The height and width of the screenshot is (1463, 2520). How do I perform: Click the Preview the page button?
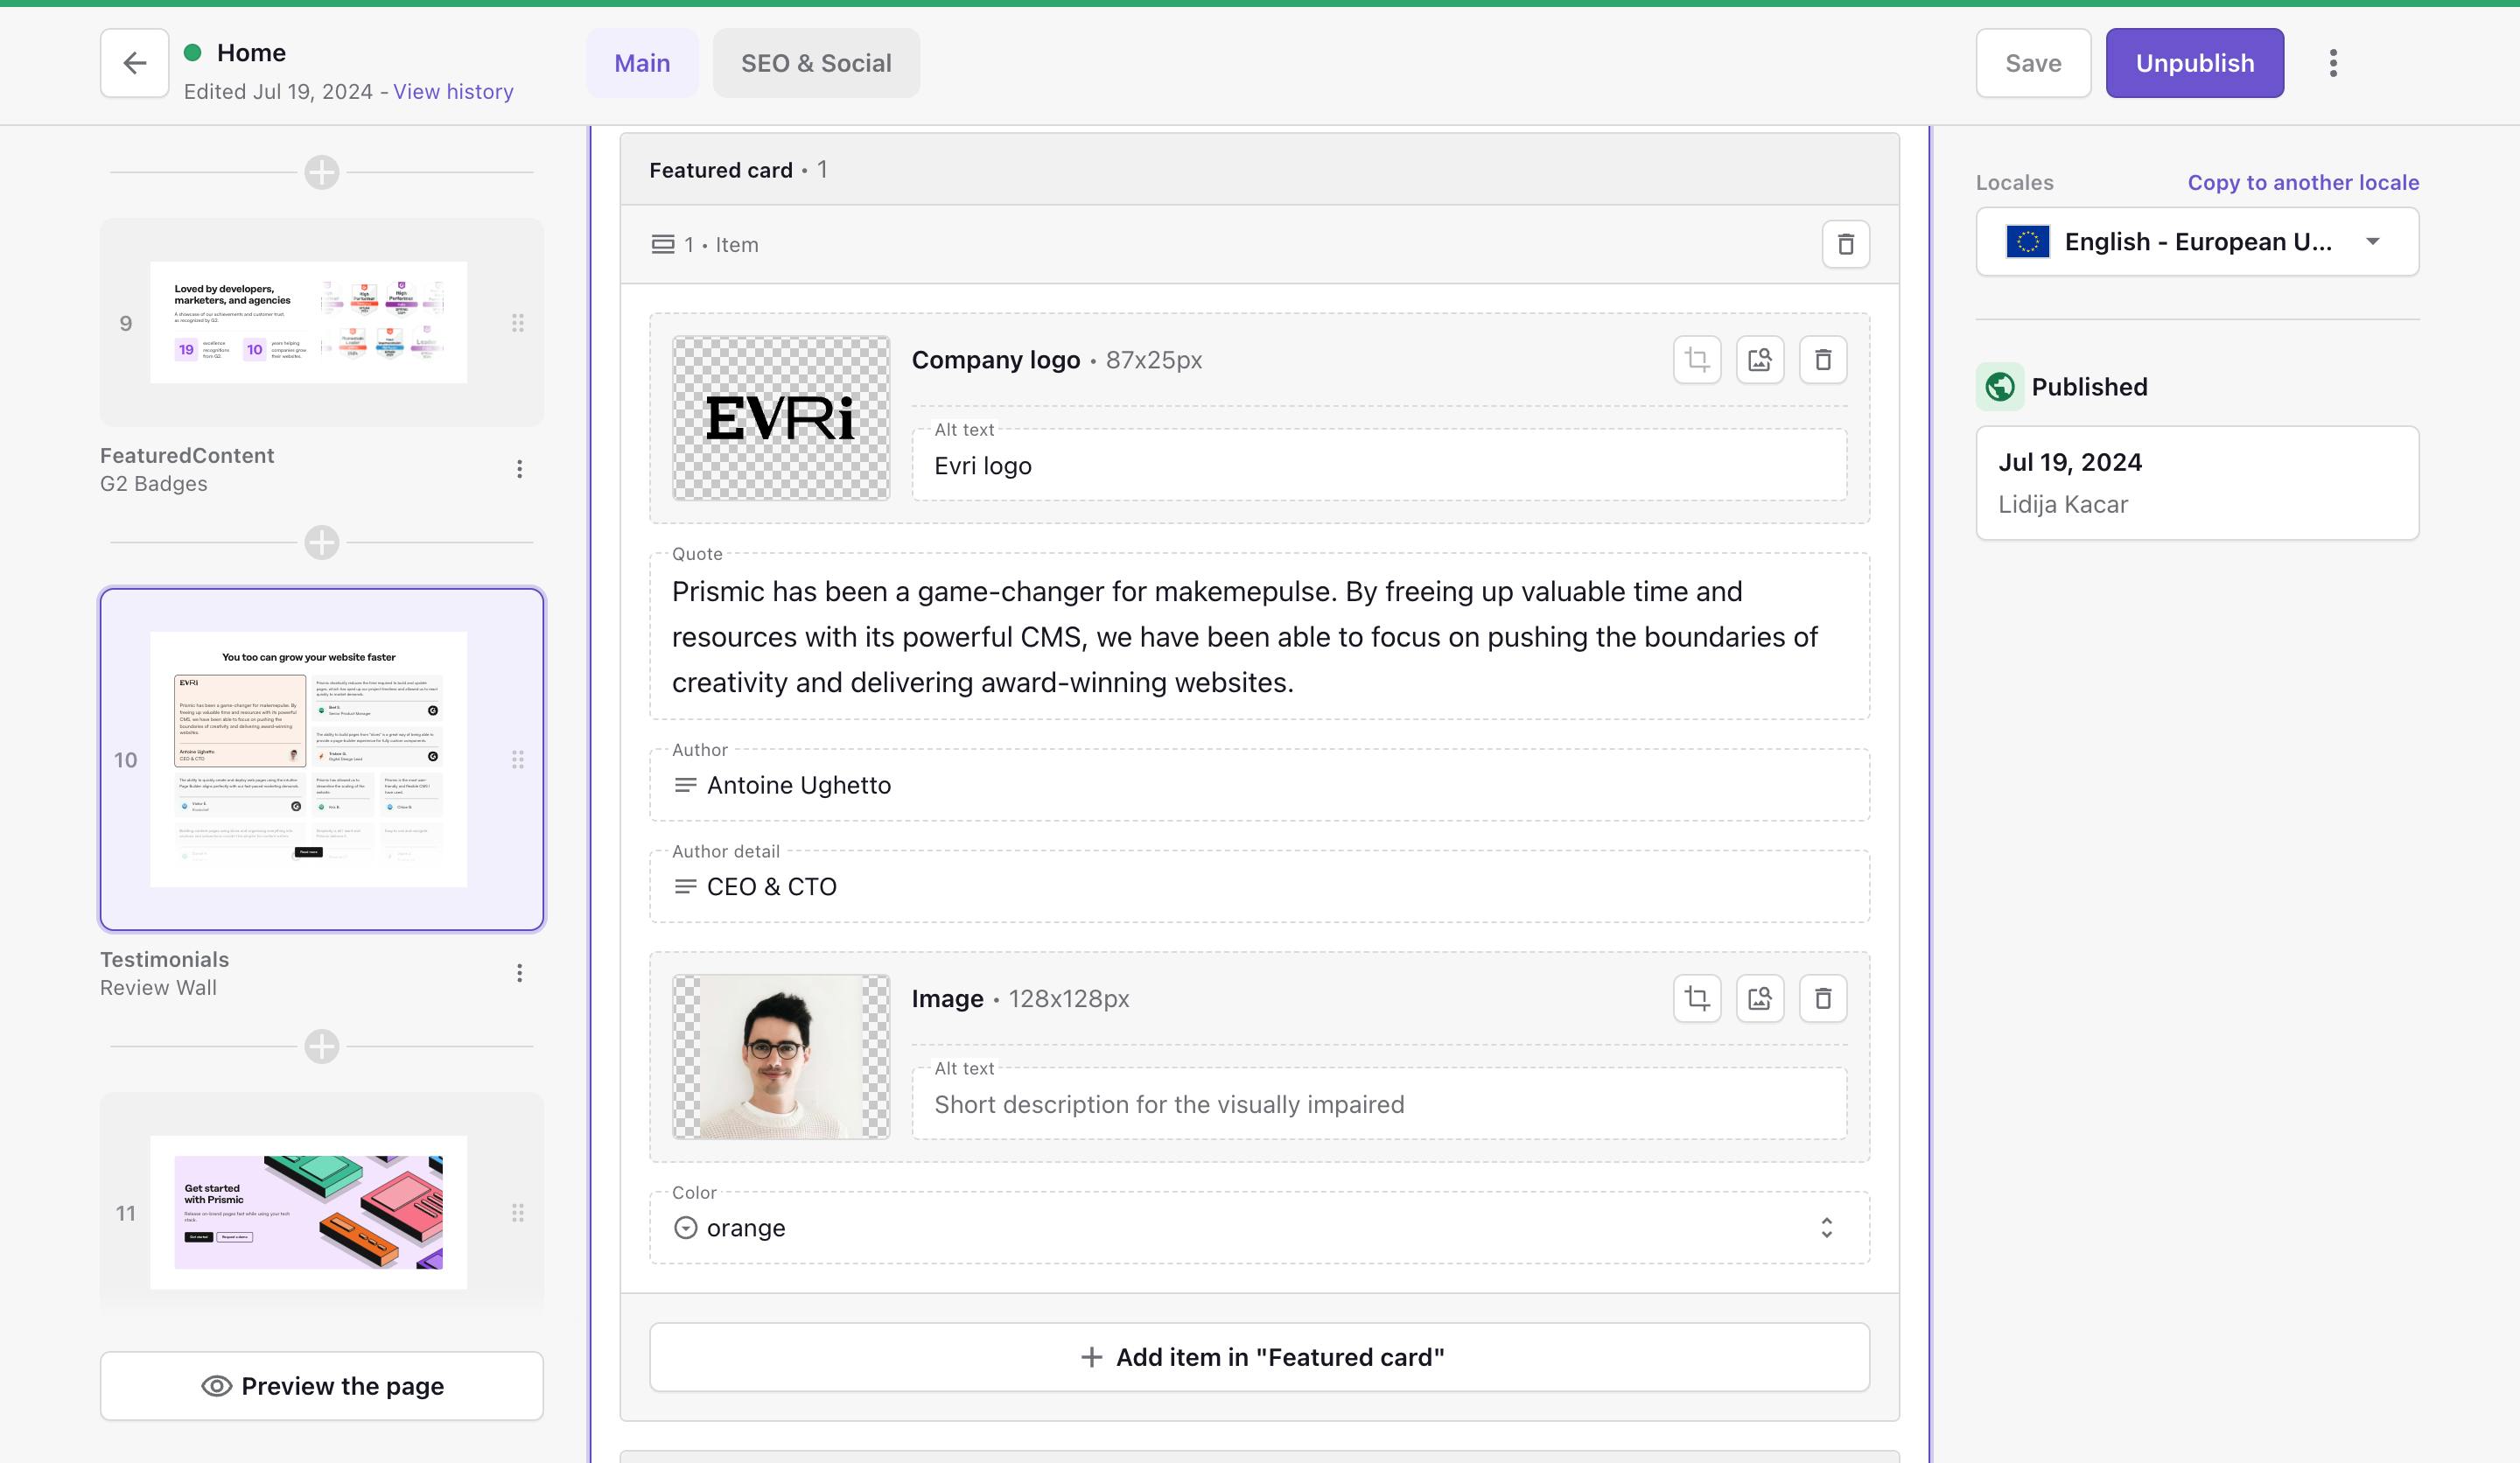(321, 1386)
